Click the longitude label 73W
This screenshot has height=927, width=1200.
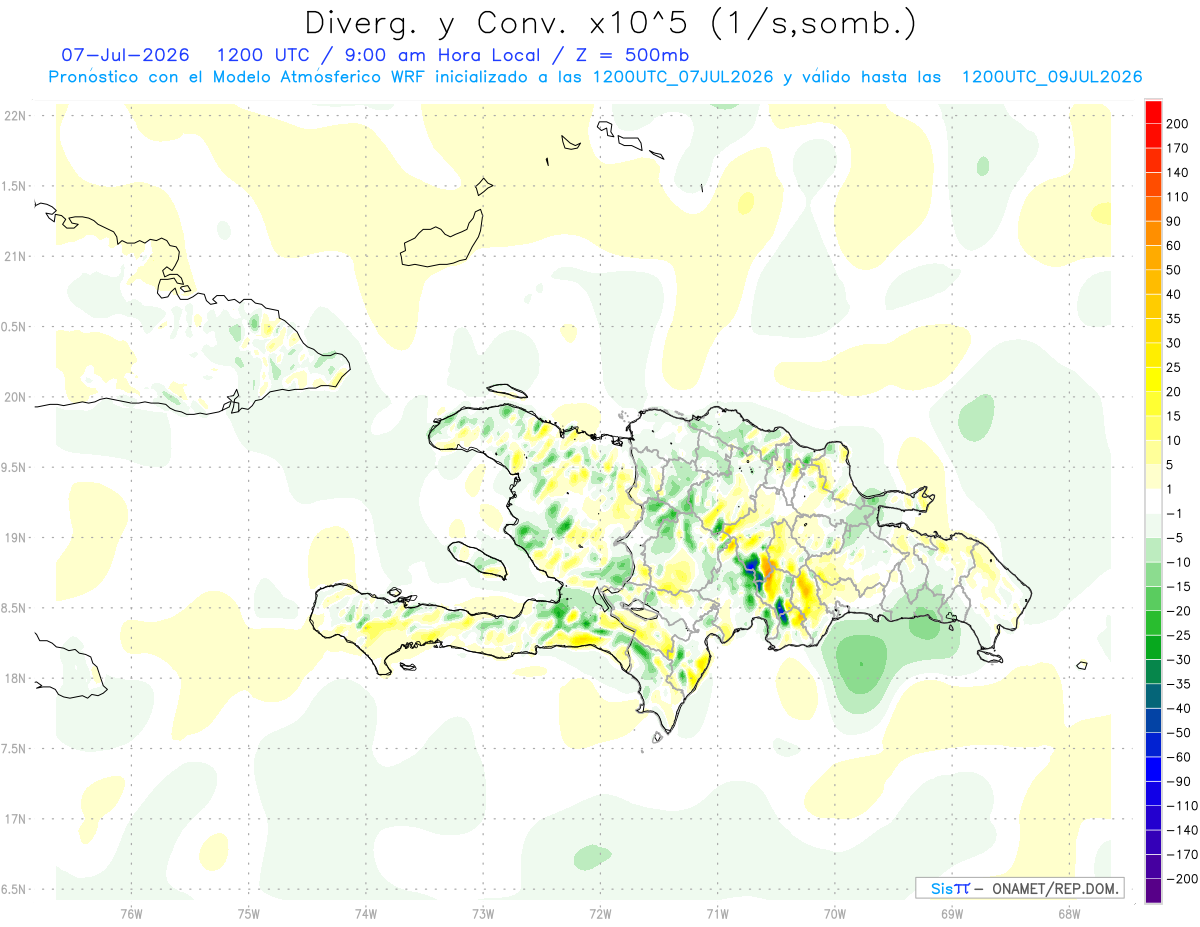483,914
